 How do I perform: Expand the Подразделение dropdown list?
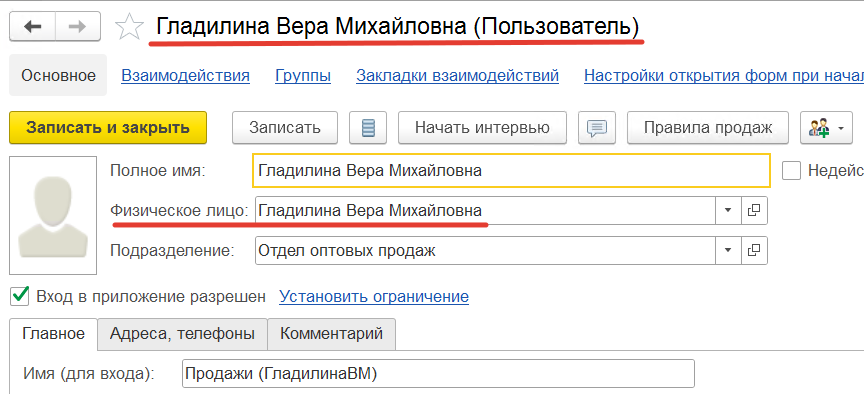coord(728,251)
